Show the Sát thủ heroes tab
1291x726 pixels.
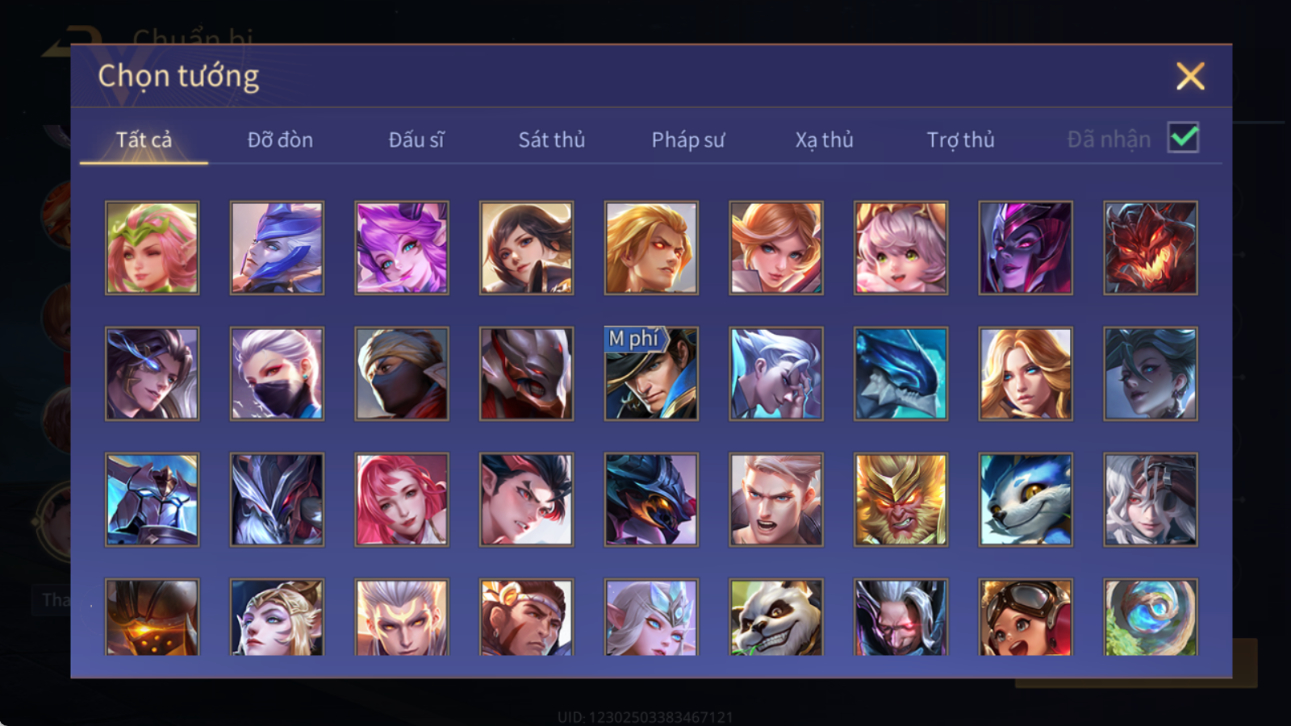tap(552, 140)
